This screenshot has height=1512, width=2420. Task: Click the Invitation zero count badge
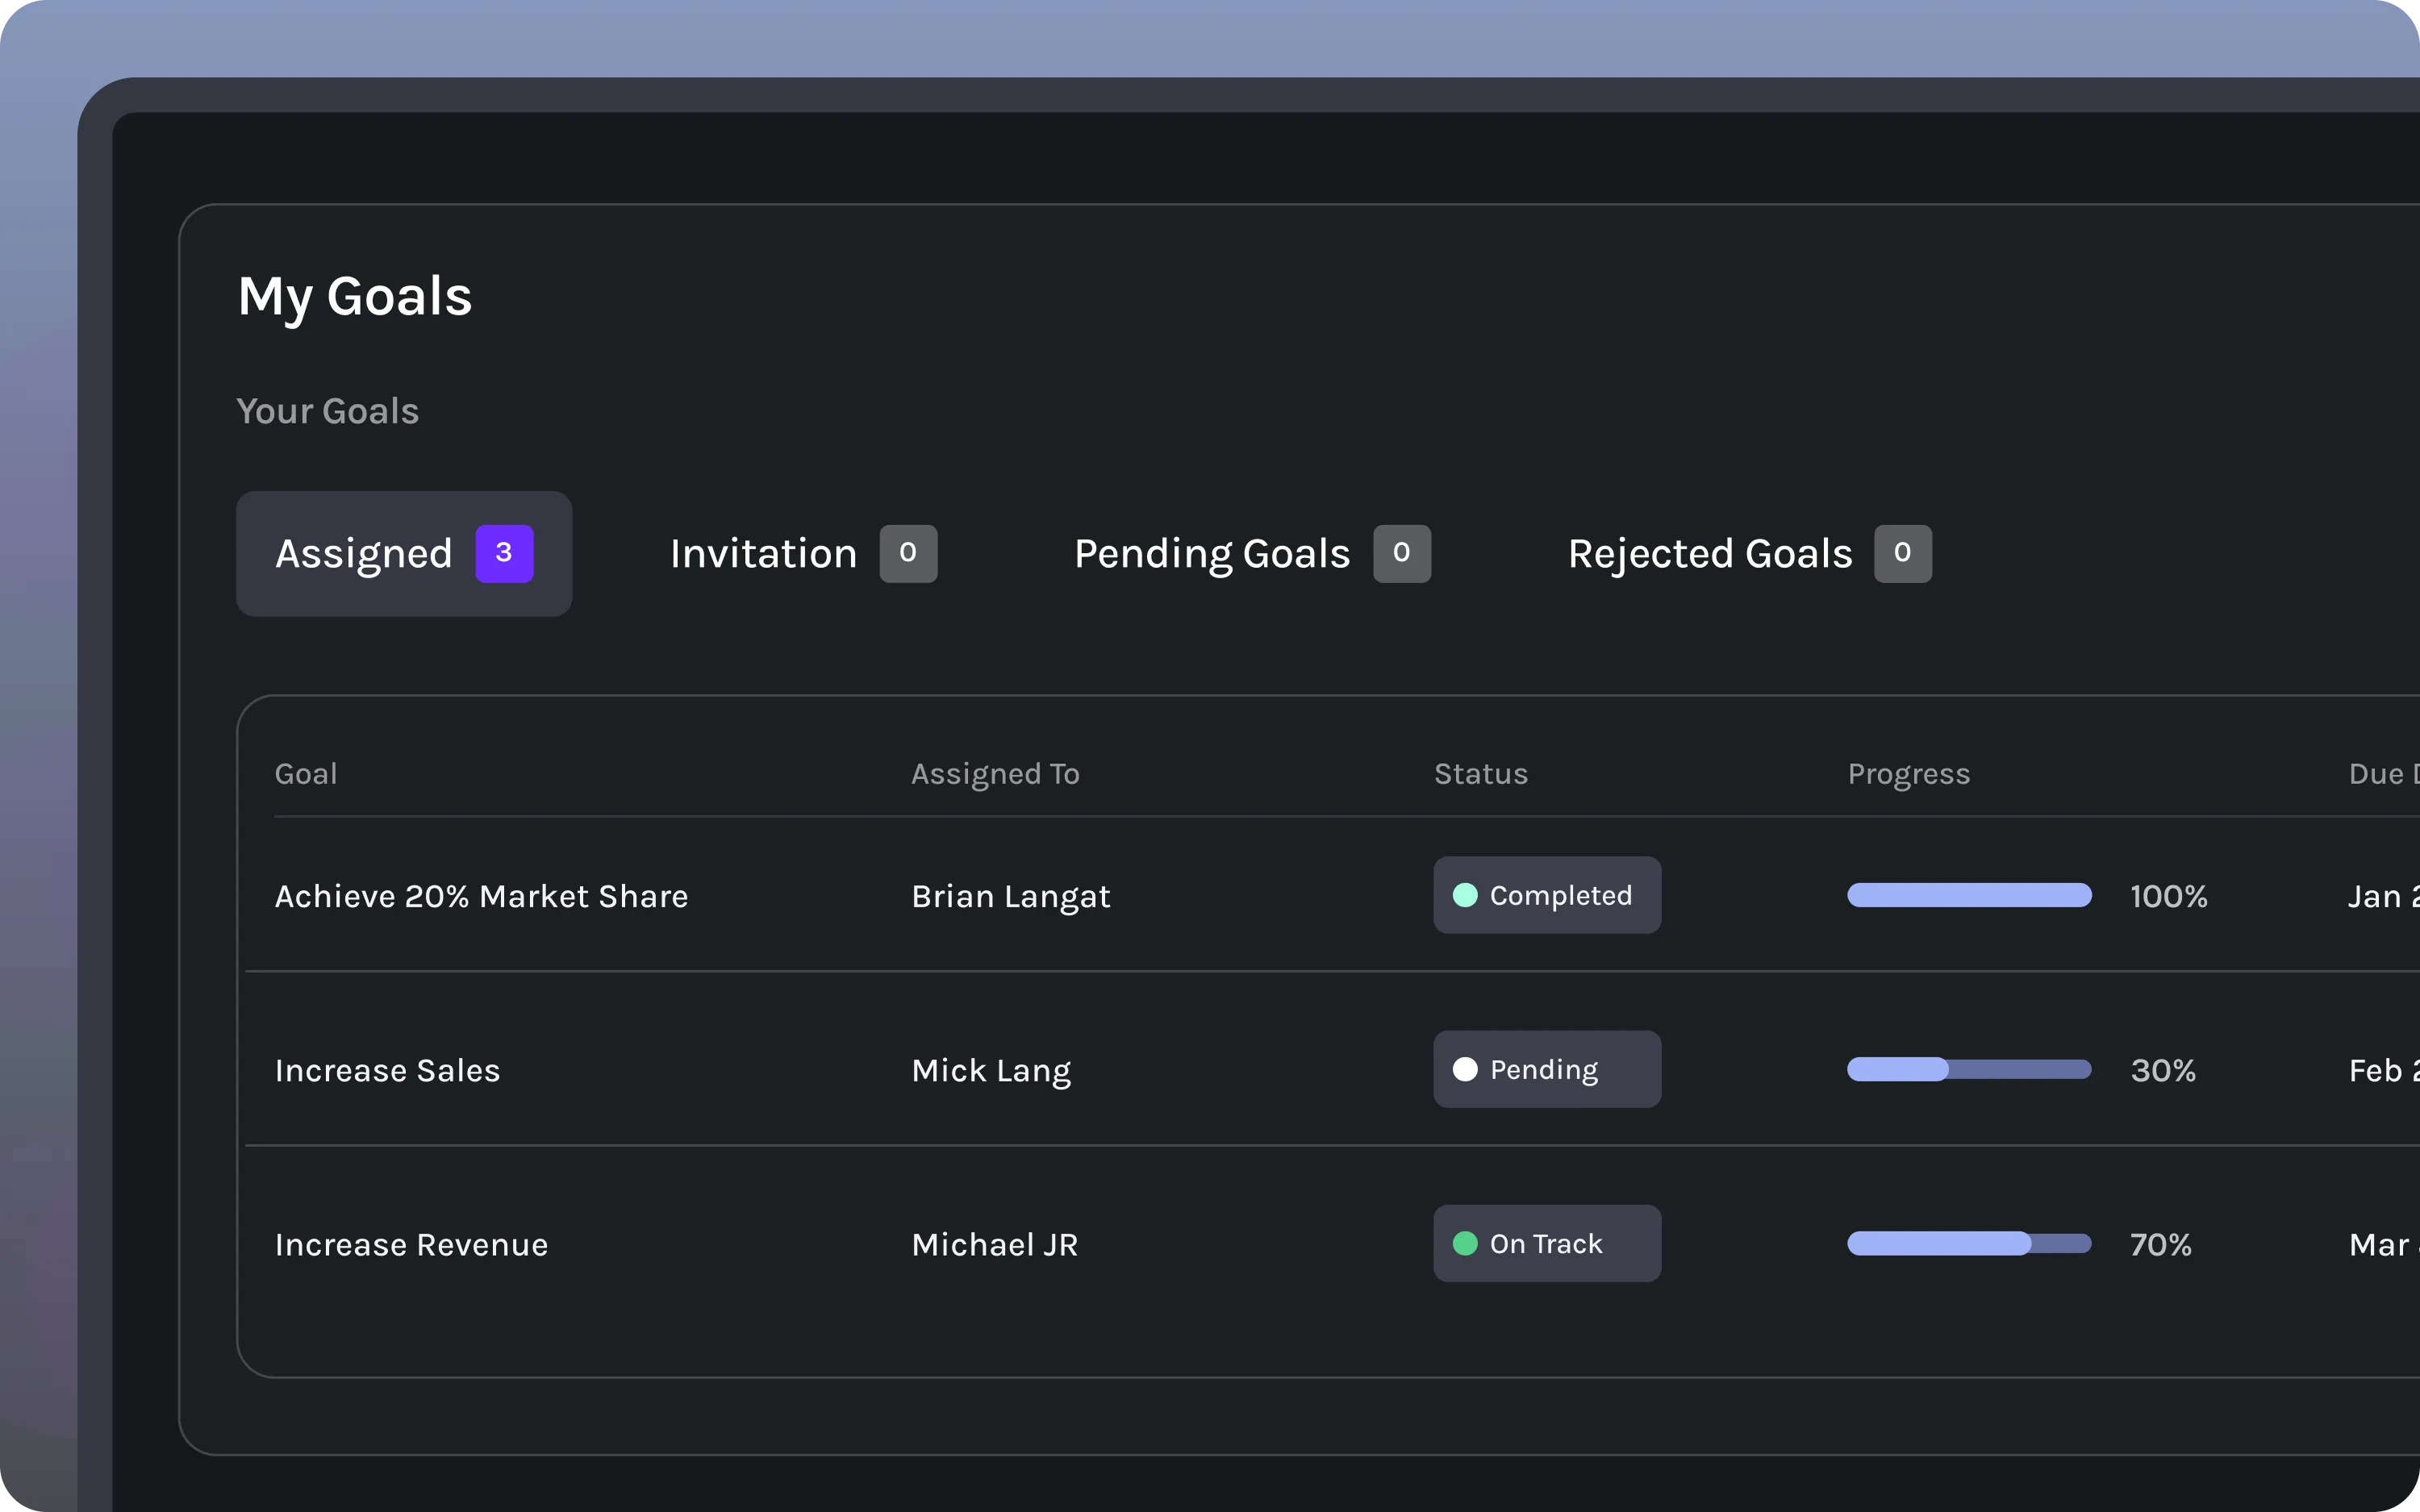click(x=908, y=553)
